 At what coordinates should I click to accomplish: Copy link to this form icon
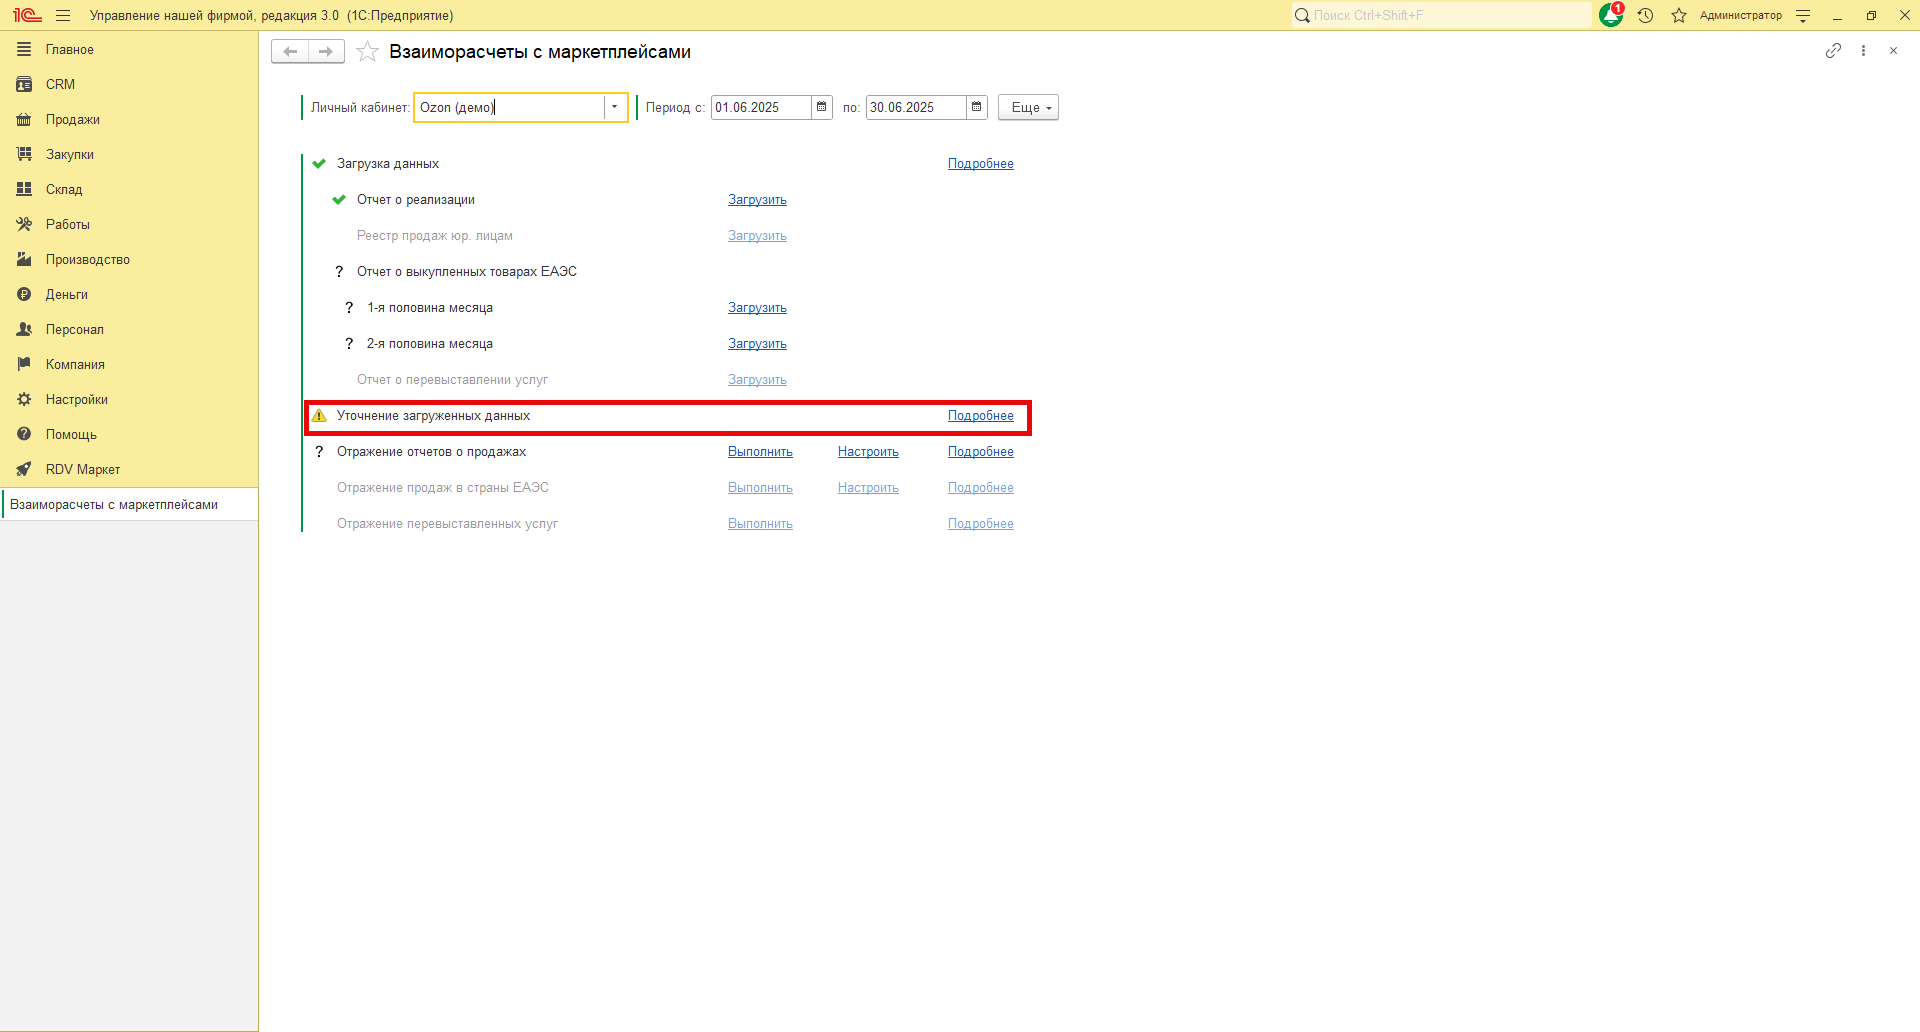(x=1833, y=51)
